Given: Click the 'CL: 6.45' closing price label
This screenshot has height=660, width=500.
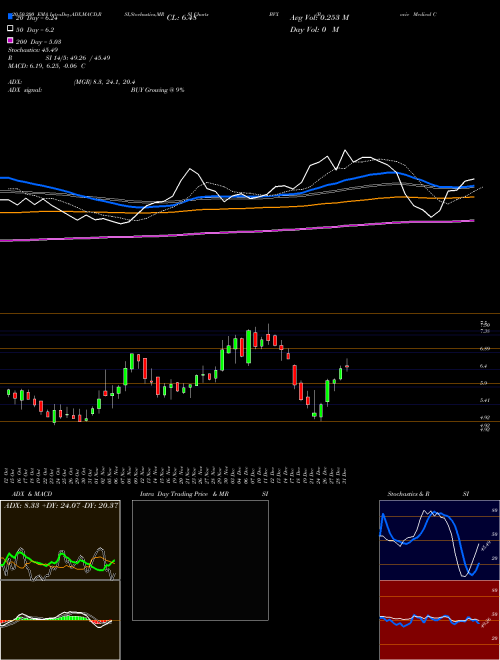Looking at the screenshot, I should pos(181,18).
